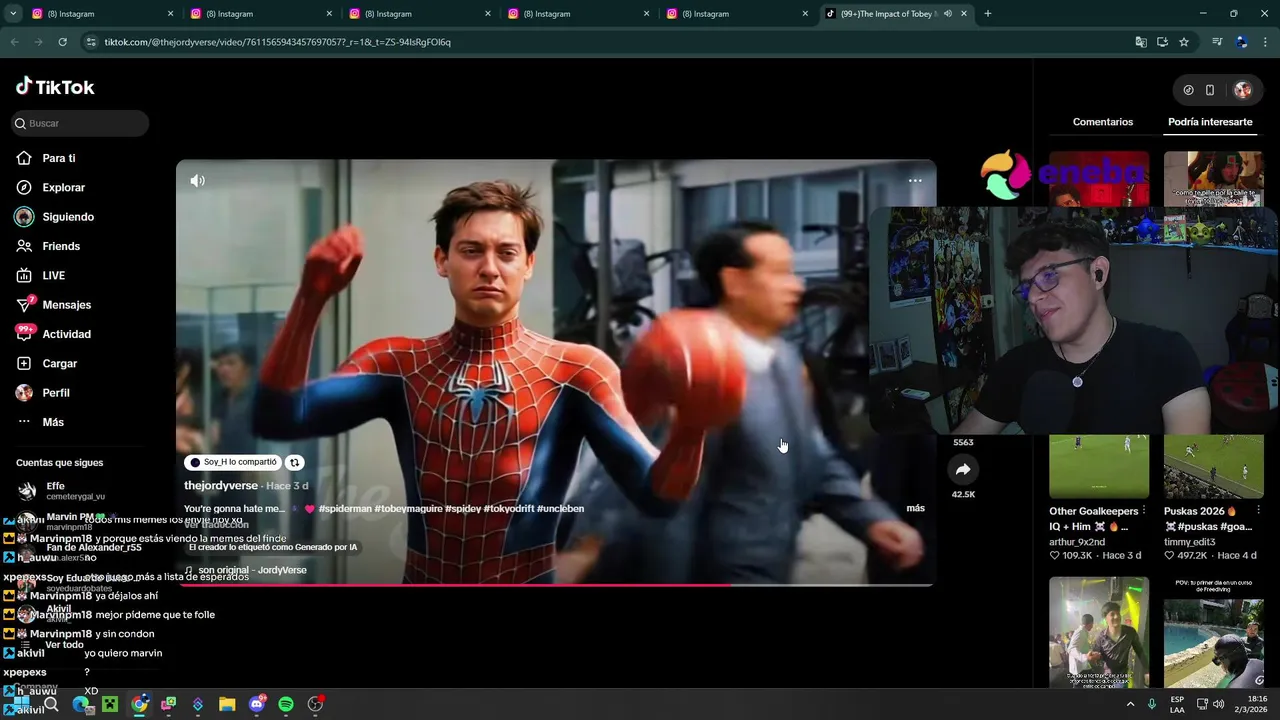Open File Explorer from the taskbar
The height and width of the screenshot is (720, 1280).
[x=227, y=704]
